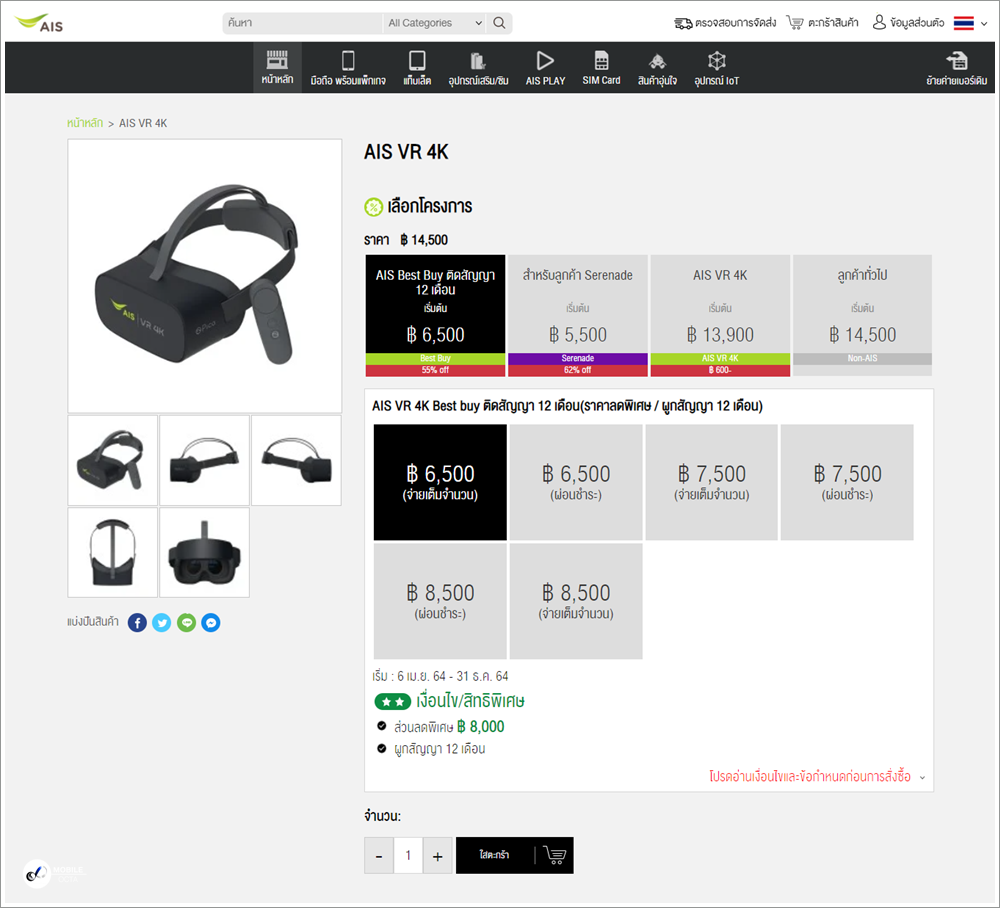Screen dimensions: 1000x908
Task: Open the home store icon in navbar
Action: 277,60
